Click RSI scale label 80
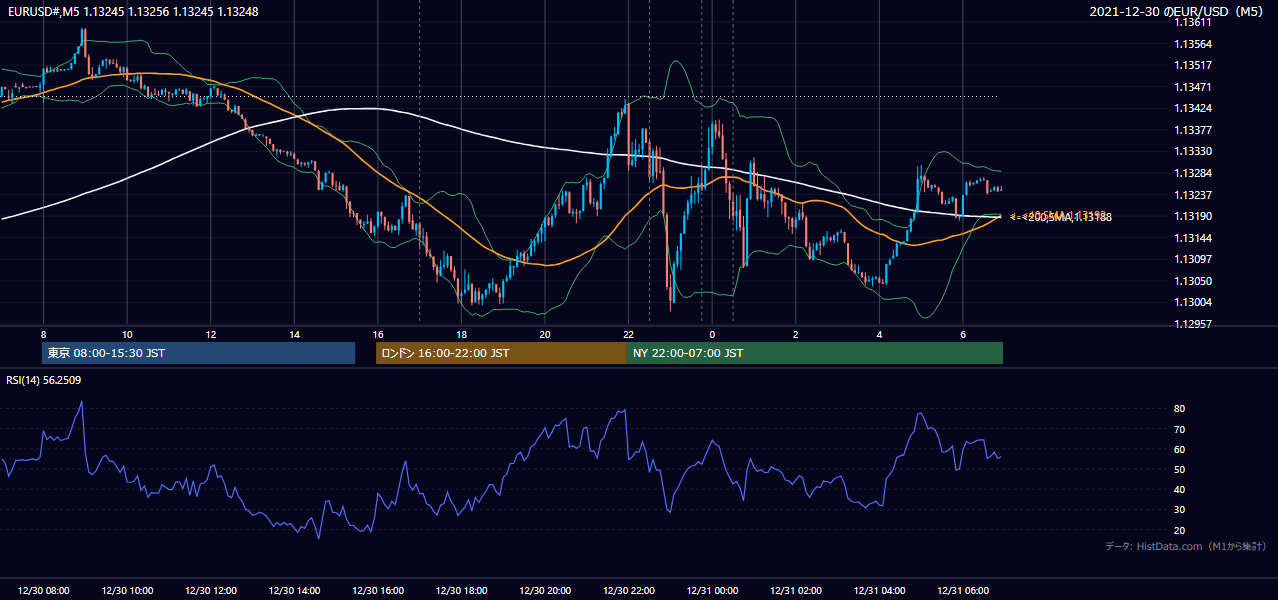Image resolution: width=1278 pixels, height=600 pixels. point(1180,409)
